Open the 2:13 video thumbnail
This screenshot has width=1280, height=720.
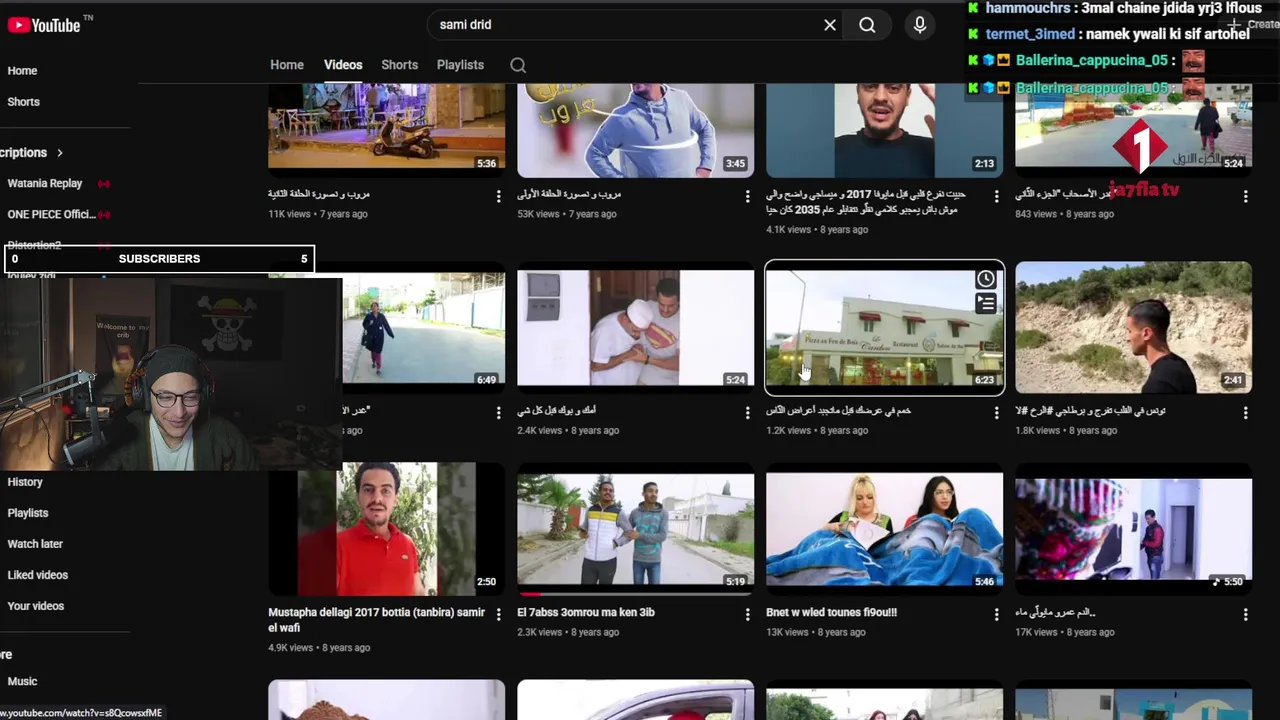pyautogui.click(x=884, y=129)
